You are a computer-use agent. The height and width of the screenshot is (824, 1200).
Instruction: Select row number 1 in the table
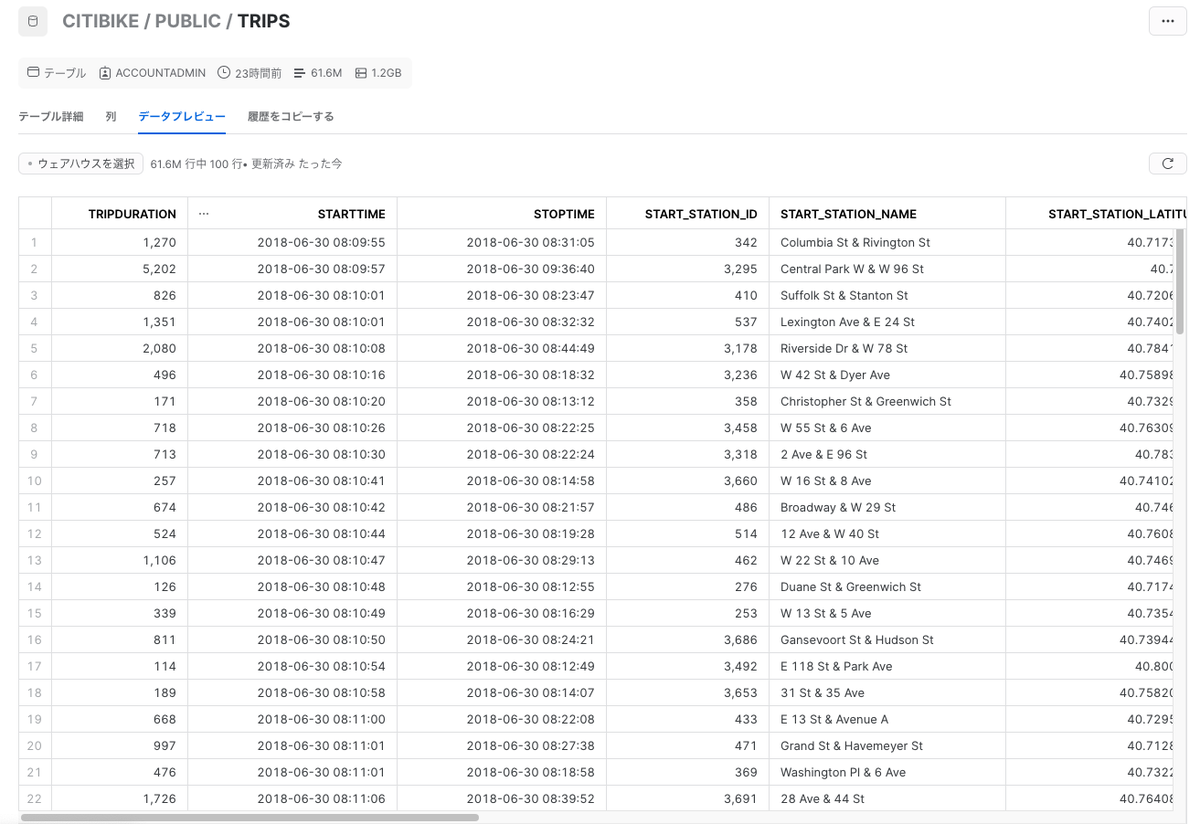pyautogui.click(x=35, y=242)
